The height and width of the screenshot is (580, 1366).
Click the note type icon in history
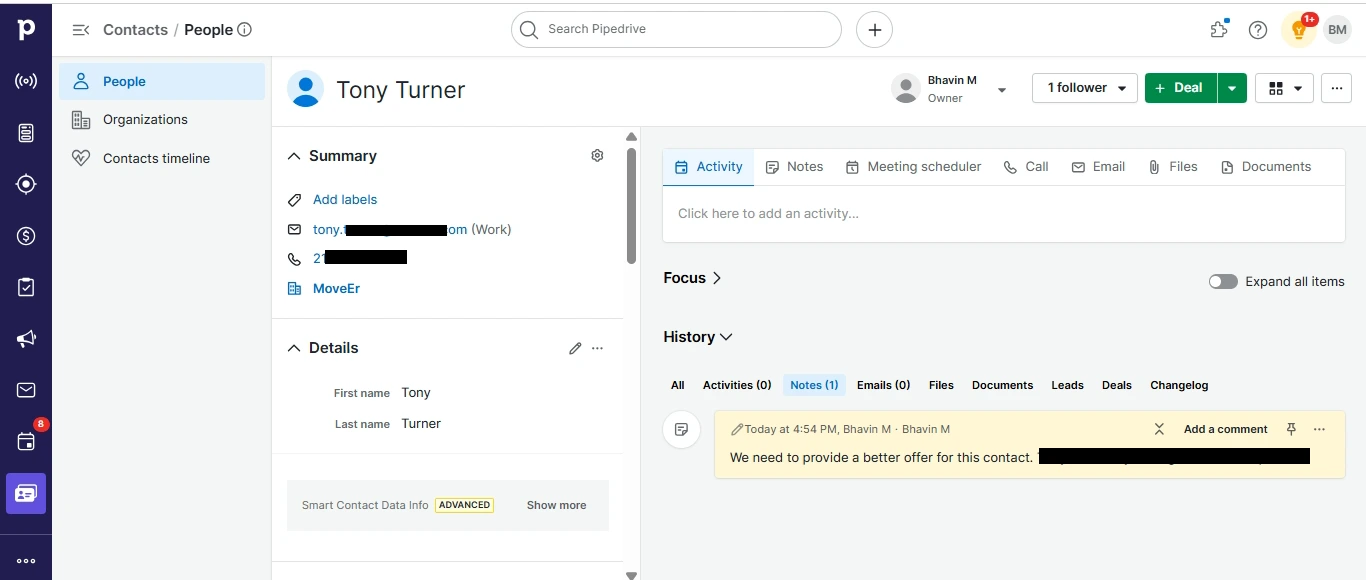681,429
